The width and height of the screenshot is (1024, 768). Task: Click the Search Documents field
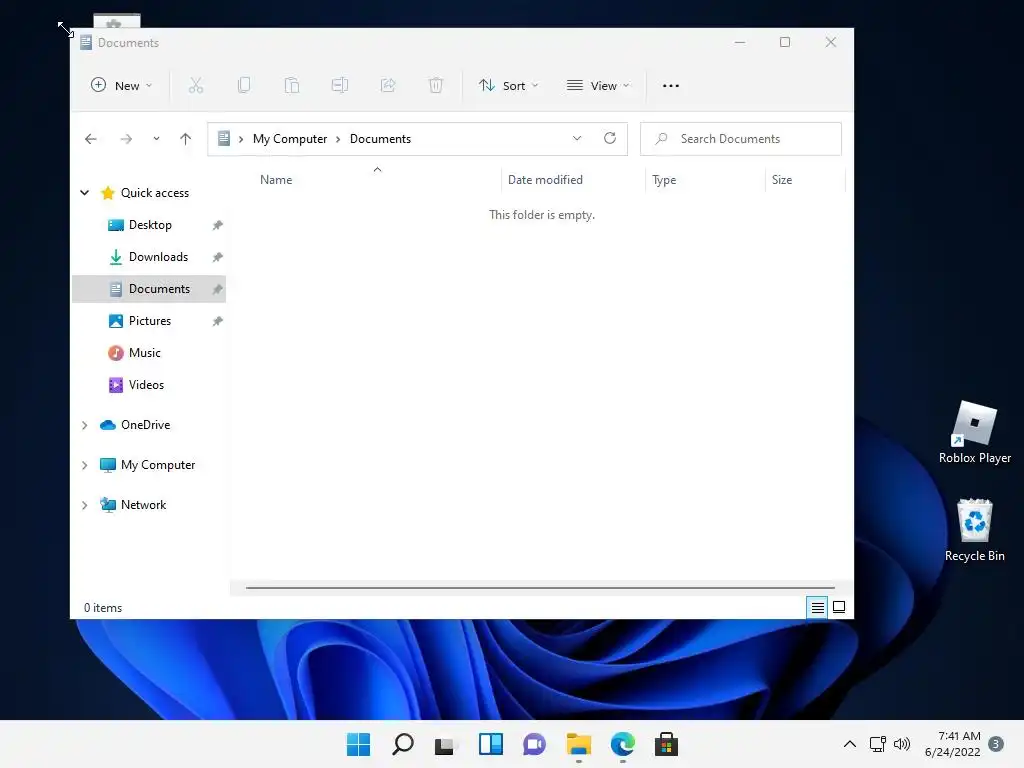(741, 138)
